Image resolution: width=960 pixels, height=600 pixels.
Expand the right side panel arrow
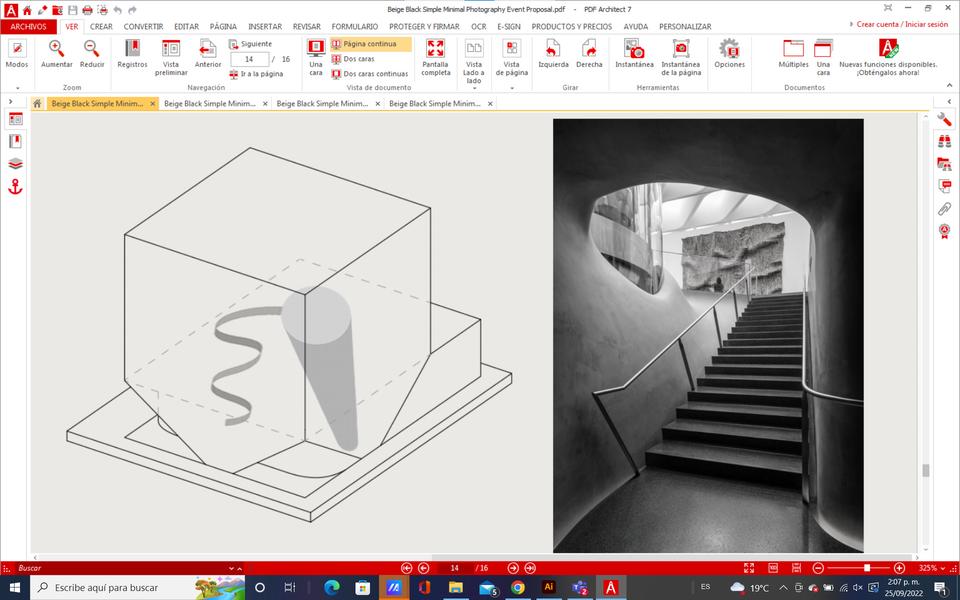pos(949,102)
